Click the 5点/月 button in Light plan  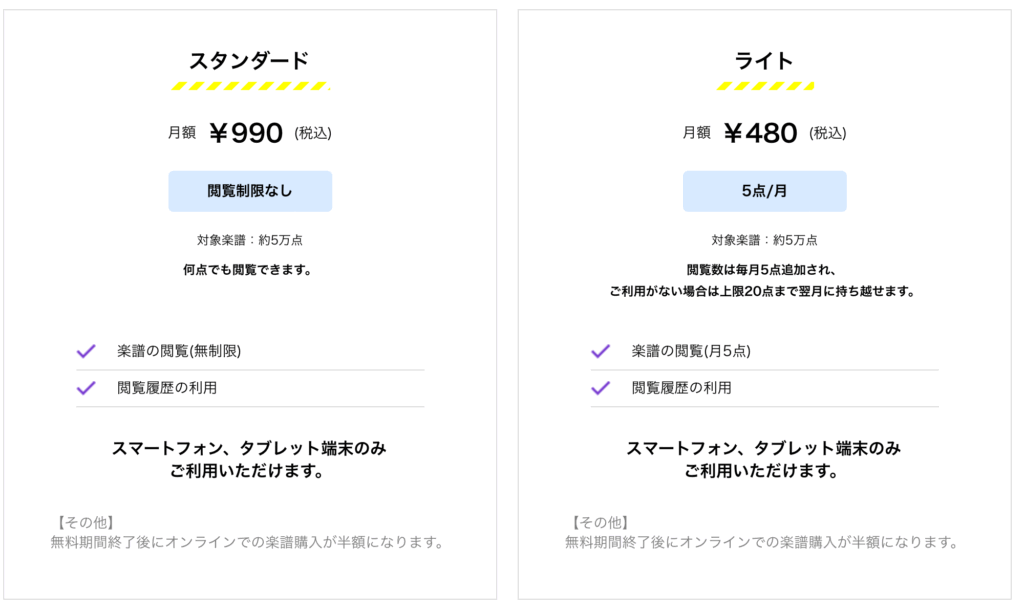tap(765, 191)
